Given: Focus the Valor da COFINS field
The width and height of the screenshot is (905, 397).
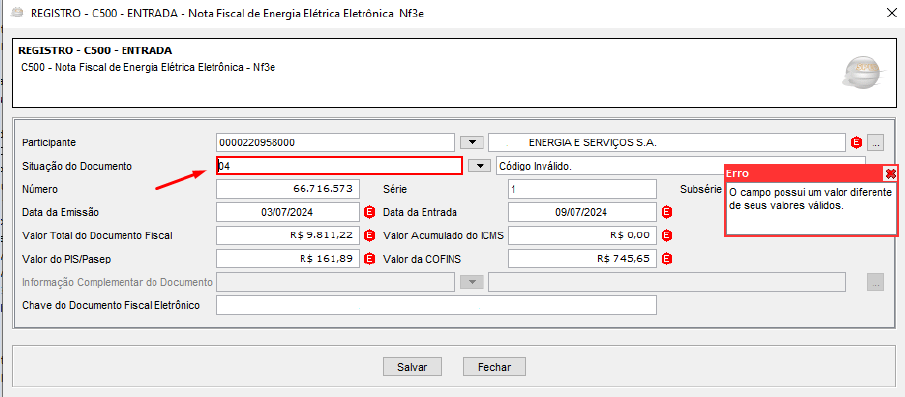Looking at the screenshot, I should pyautogui.click(x=582, y=259).
